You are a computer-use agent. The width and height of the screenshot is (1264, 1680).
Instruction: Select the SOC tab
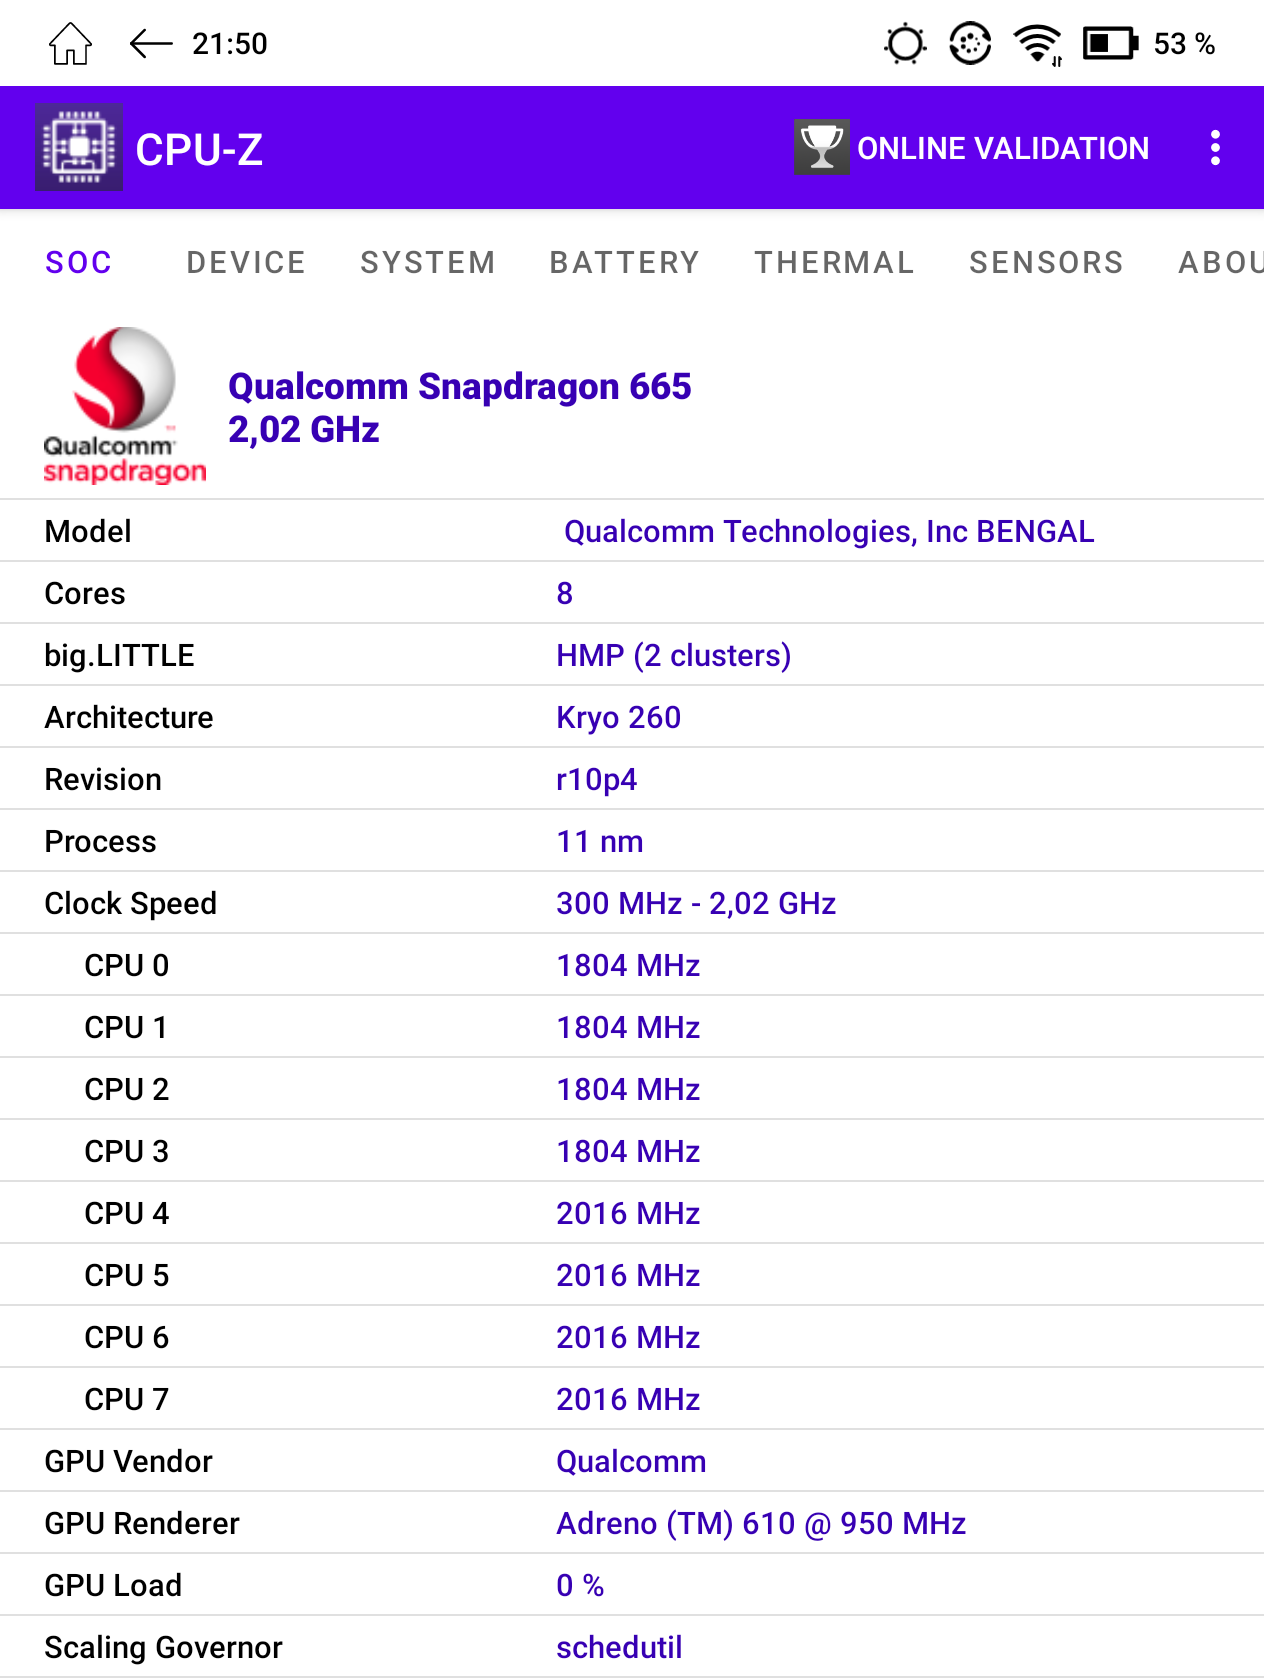pyautogui.click(x=79, y=262)
